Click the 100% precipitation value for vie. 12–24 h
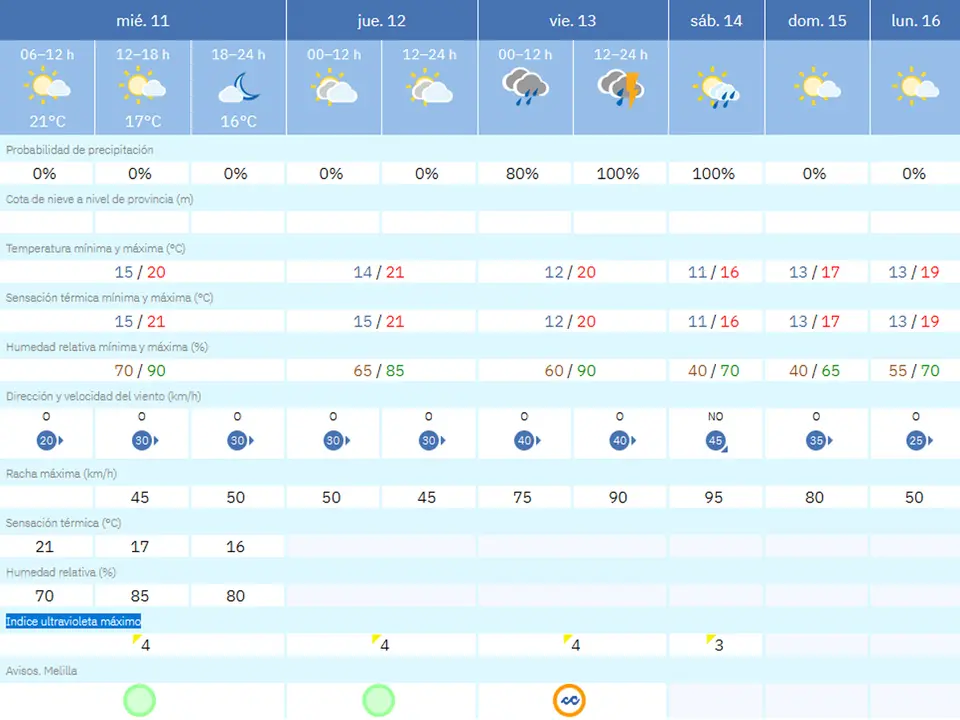Screen dimensions: 960x720 (x=618, y=173)
